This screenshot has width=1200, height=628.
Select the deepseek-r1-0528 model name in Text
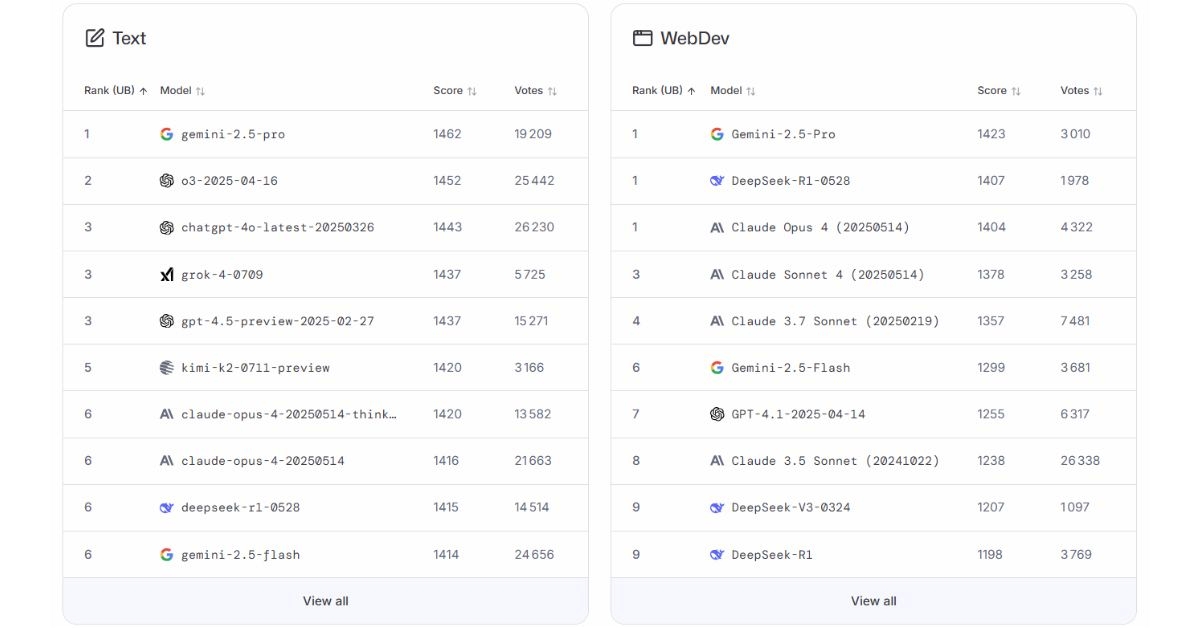[x=240, y=507]
